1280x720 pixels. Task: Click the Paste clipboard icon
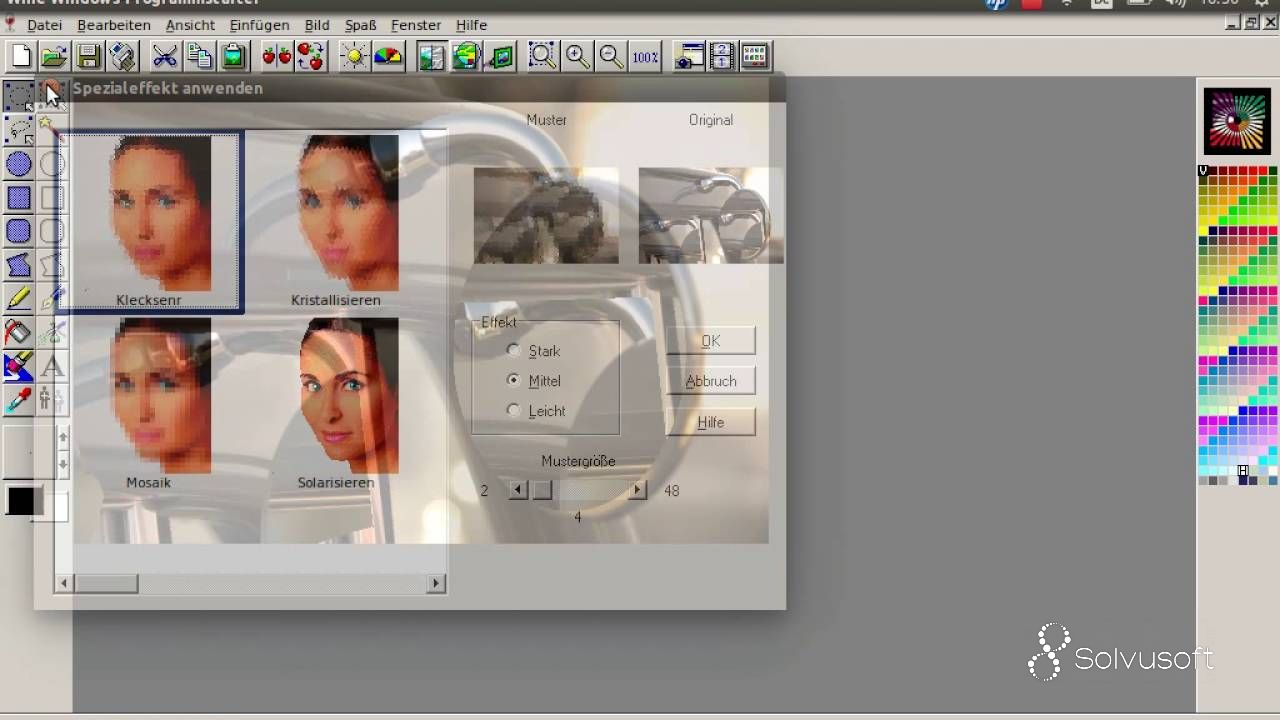tap(233, 56)
